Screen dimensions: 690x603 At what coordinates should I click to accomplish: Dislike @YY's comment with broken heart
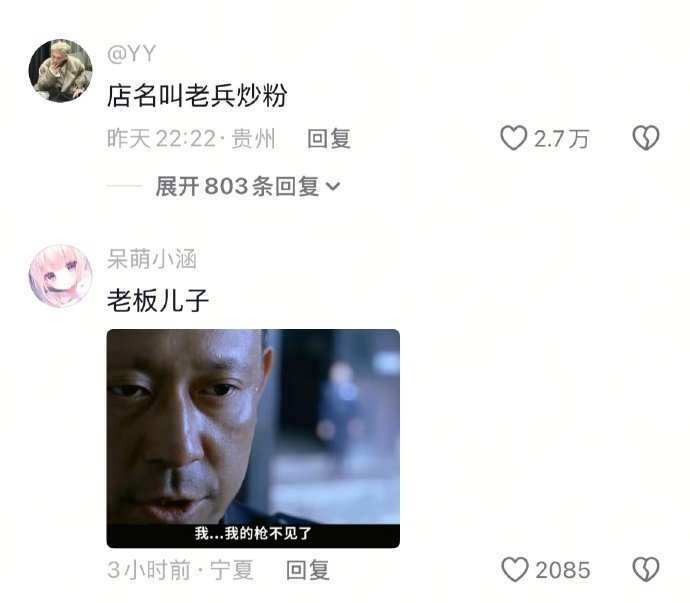[646, 138]
